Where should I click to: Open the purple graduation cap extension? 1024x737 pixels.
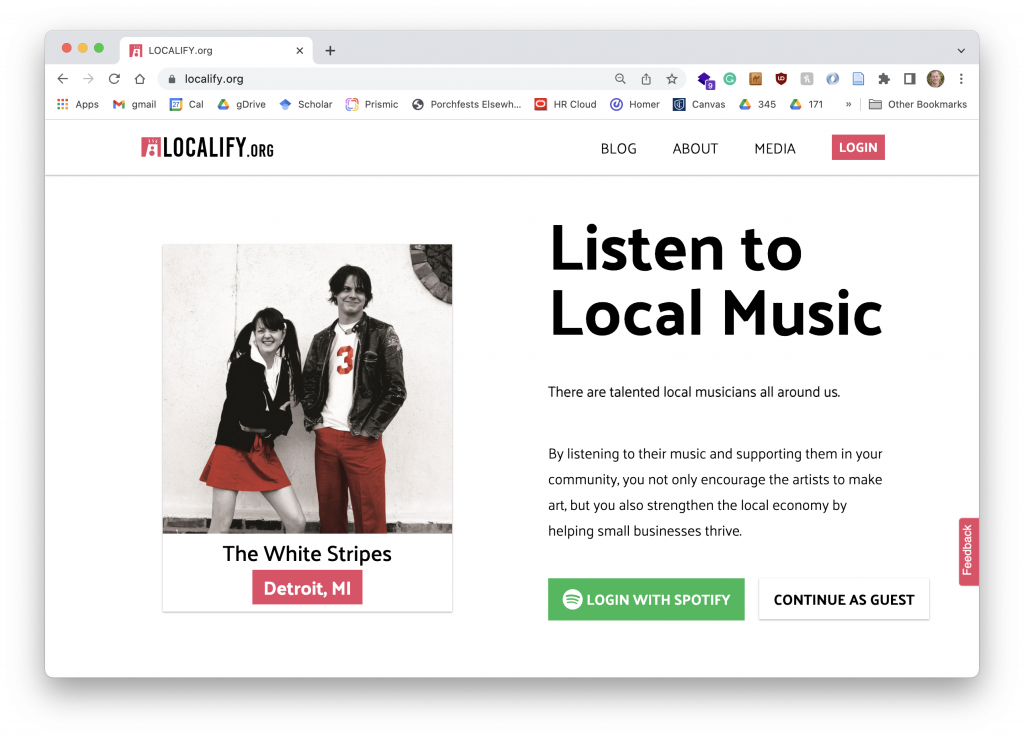[x=705, y=80]
